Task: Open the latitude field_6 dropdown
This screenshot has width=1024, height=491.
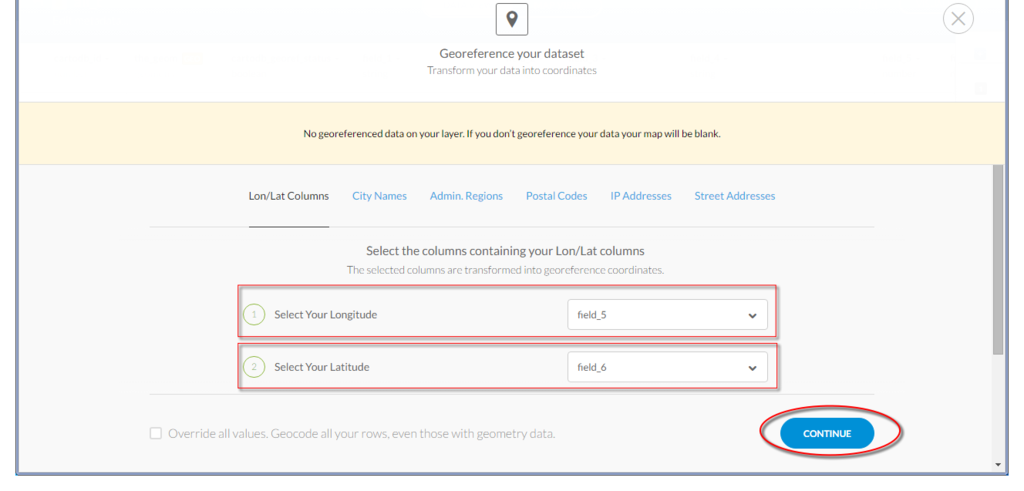Action: click(667, 367)
